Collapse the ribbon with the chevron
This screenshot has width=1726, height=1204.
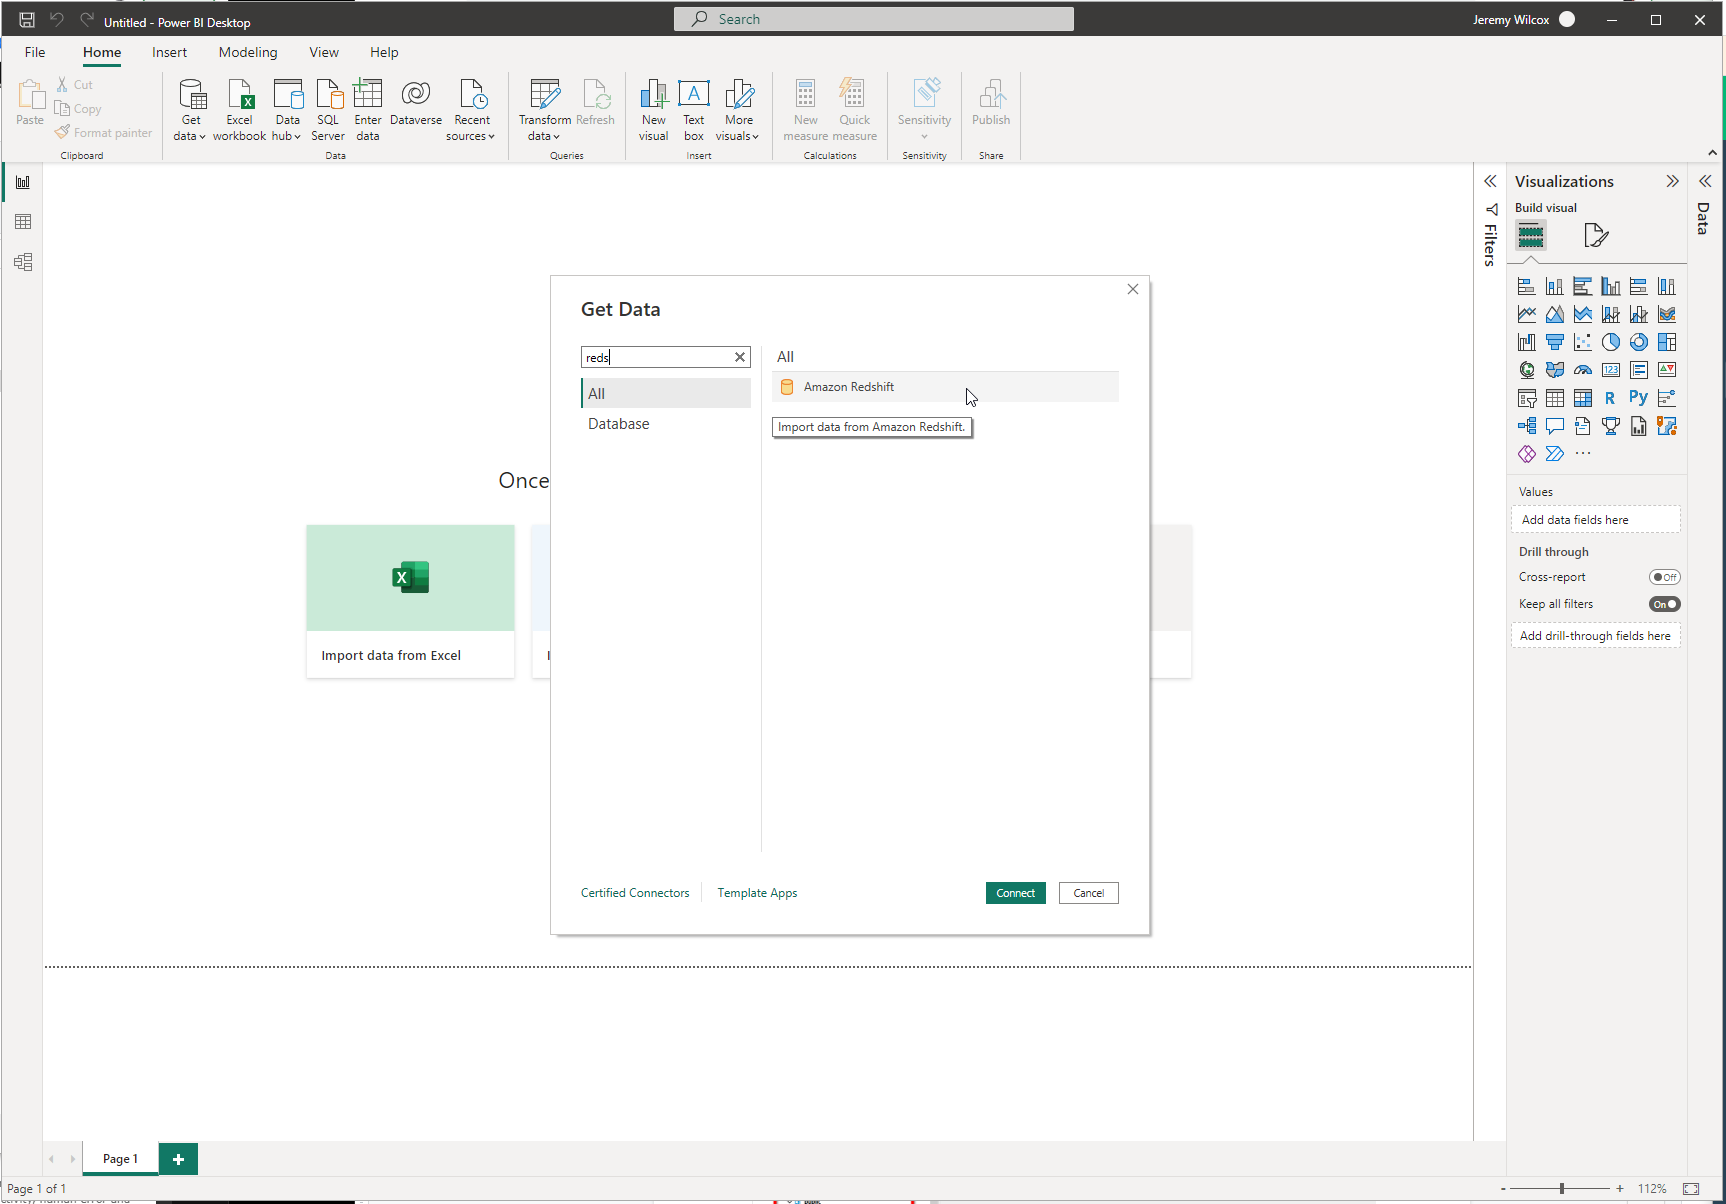[1712, 153]
